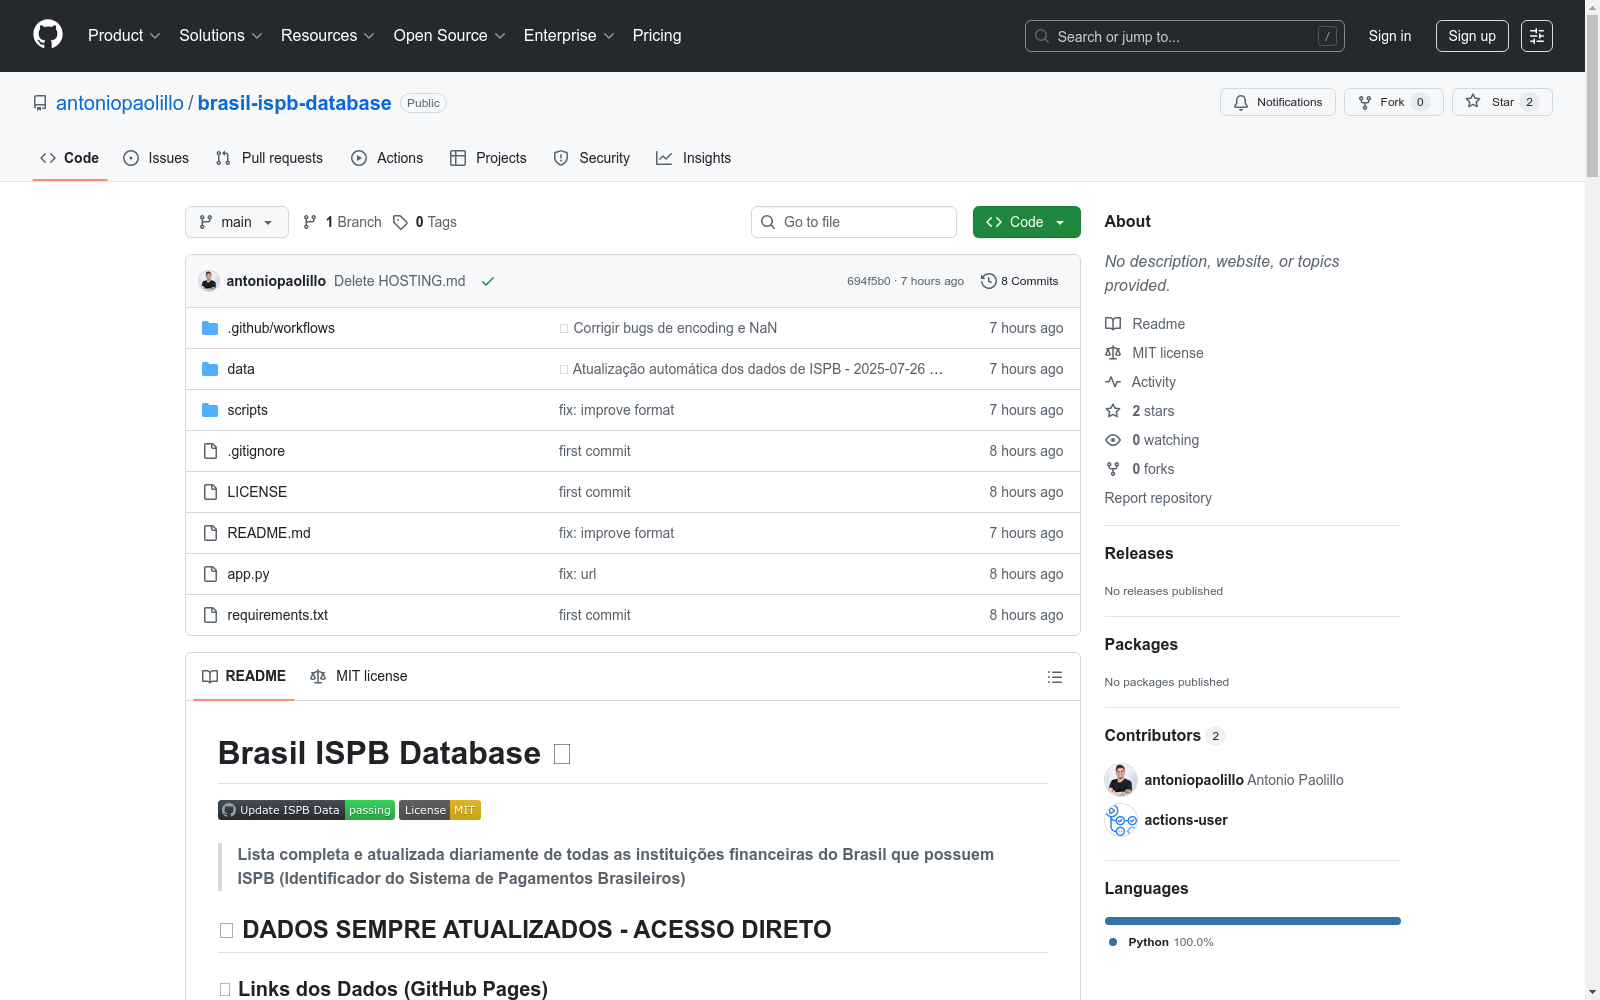Switch to the Security tab
Screen dimensions: 1600x1000
pos(592,158)
